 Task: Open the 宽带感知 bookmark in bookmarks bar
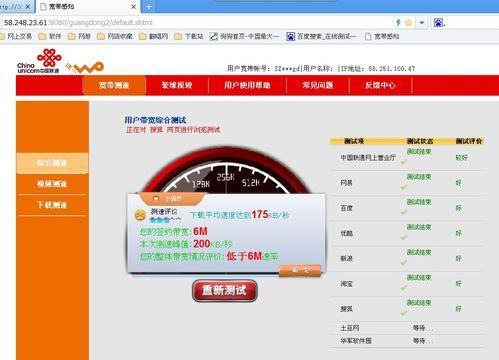[x=382, y=36]
